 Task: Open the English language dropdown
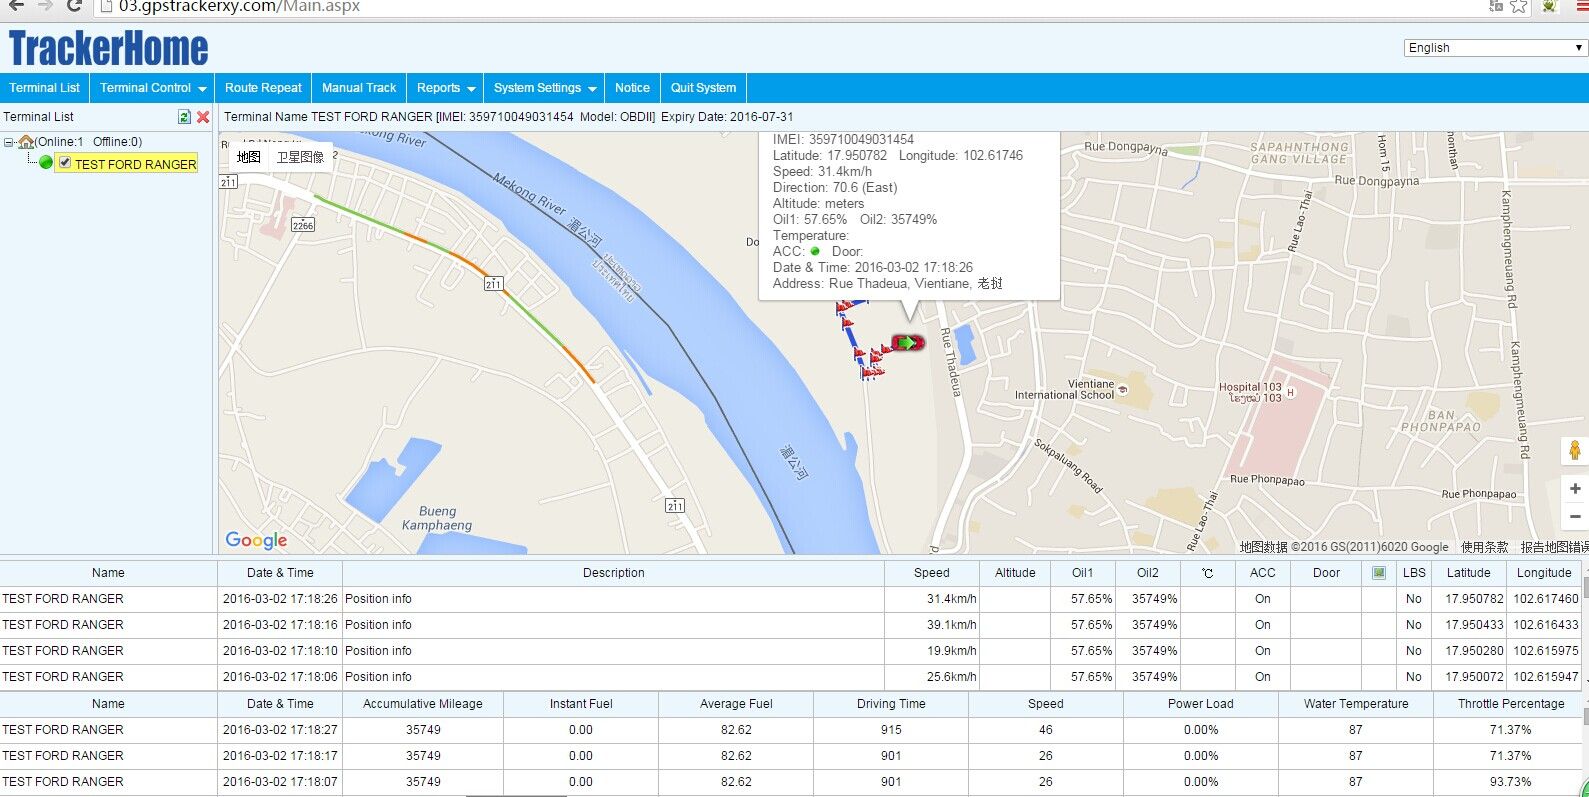(1495, 48)
